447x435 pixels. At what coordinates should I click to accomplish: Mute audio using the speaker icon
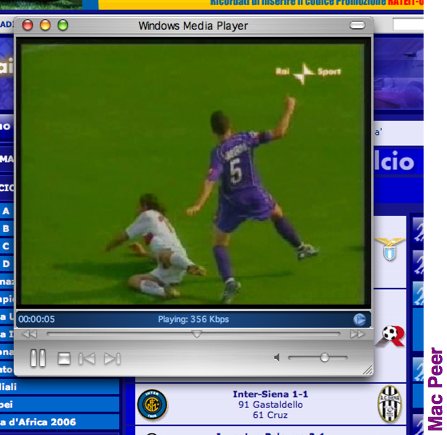pyautogui.click(x=277, y=358)
